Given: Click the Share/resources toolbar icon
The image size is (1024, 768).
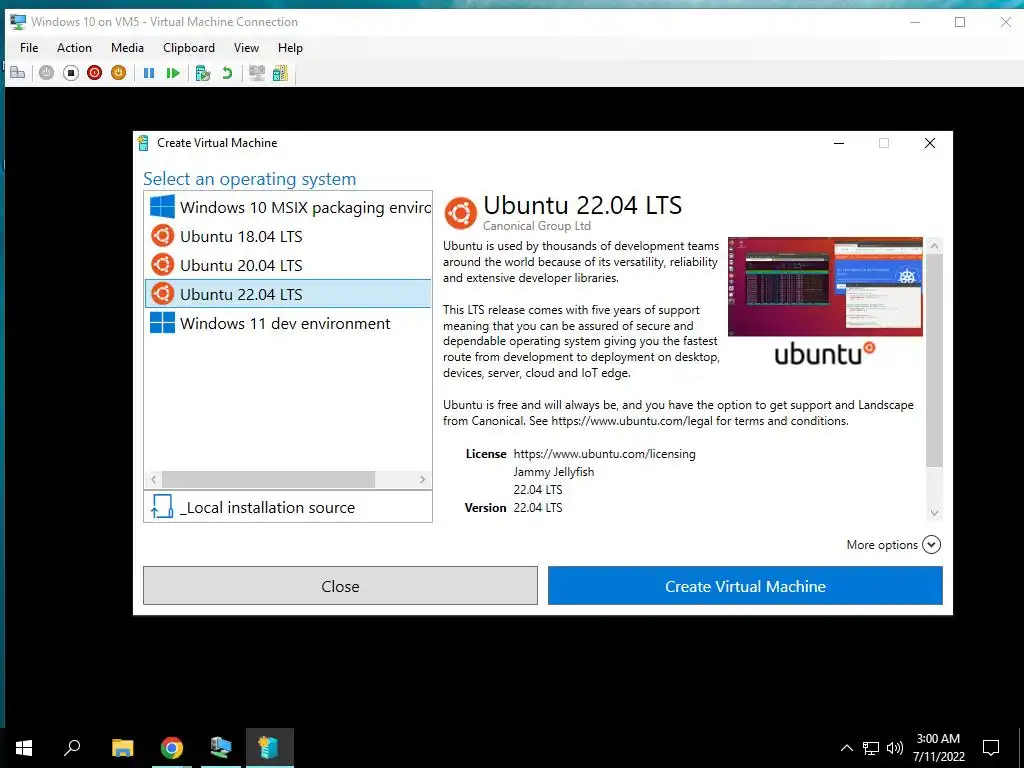Looking at the screenshot, I should click(280, 73).
